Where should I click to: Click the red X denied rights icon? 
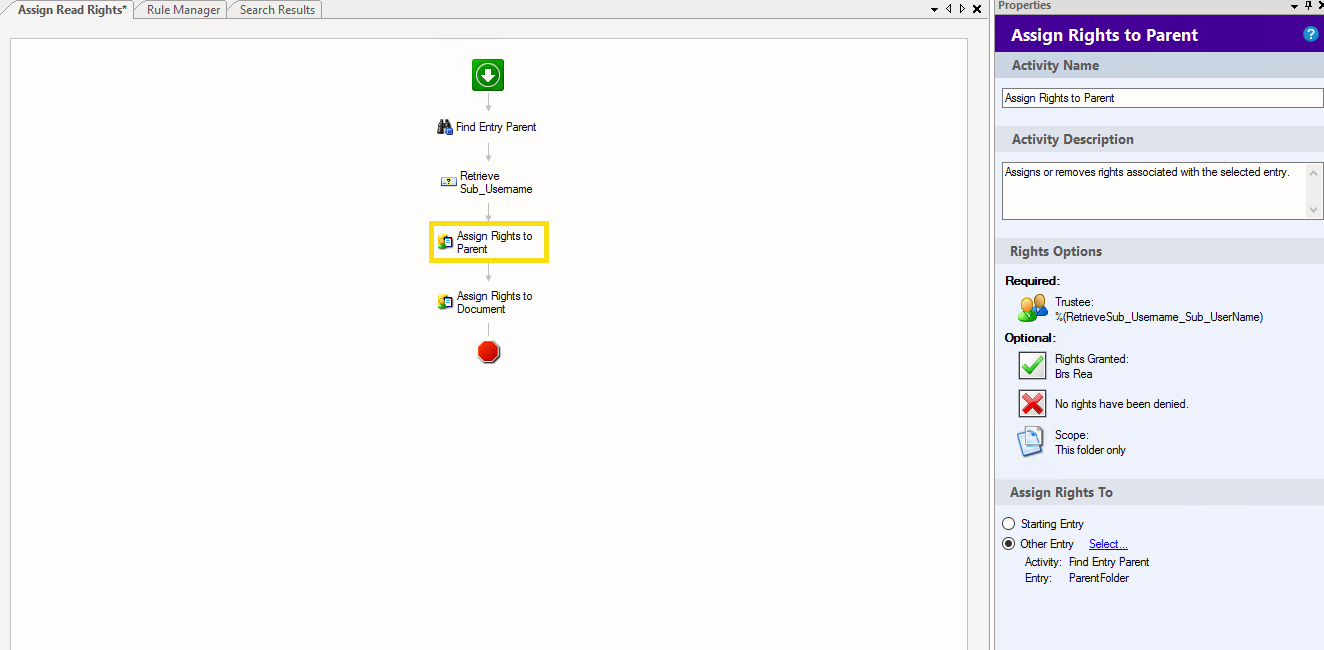[1032, 404]
